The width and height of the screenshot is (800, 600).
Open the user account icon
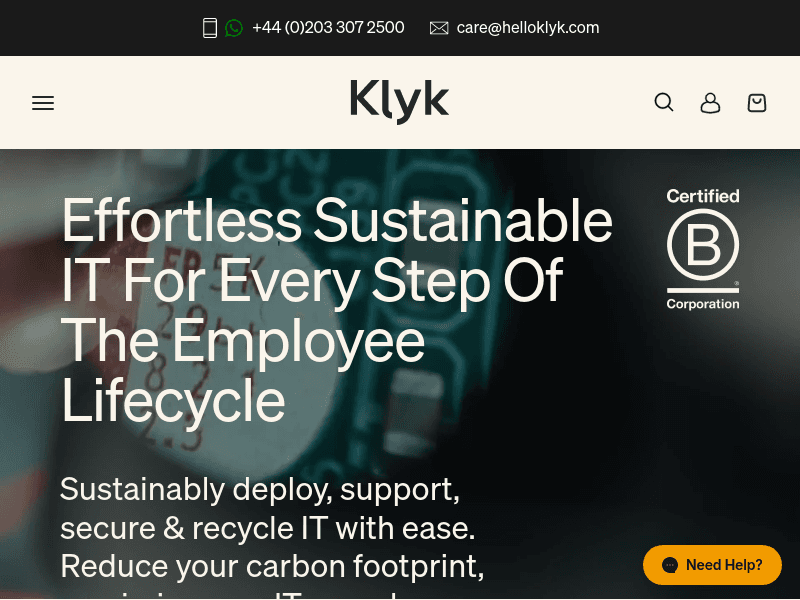(x=710, y=103)
